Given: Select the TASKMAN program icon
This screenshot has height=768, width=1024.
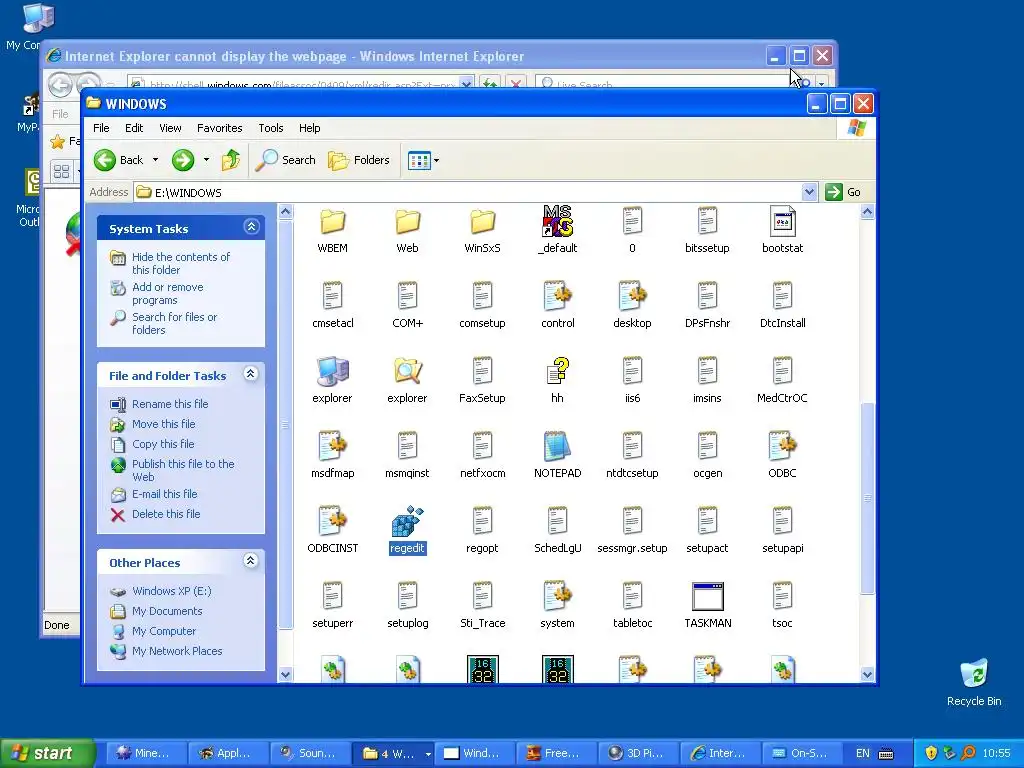Looking at the screenshot, I should point(707,596).
